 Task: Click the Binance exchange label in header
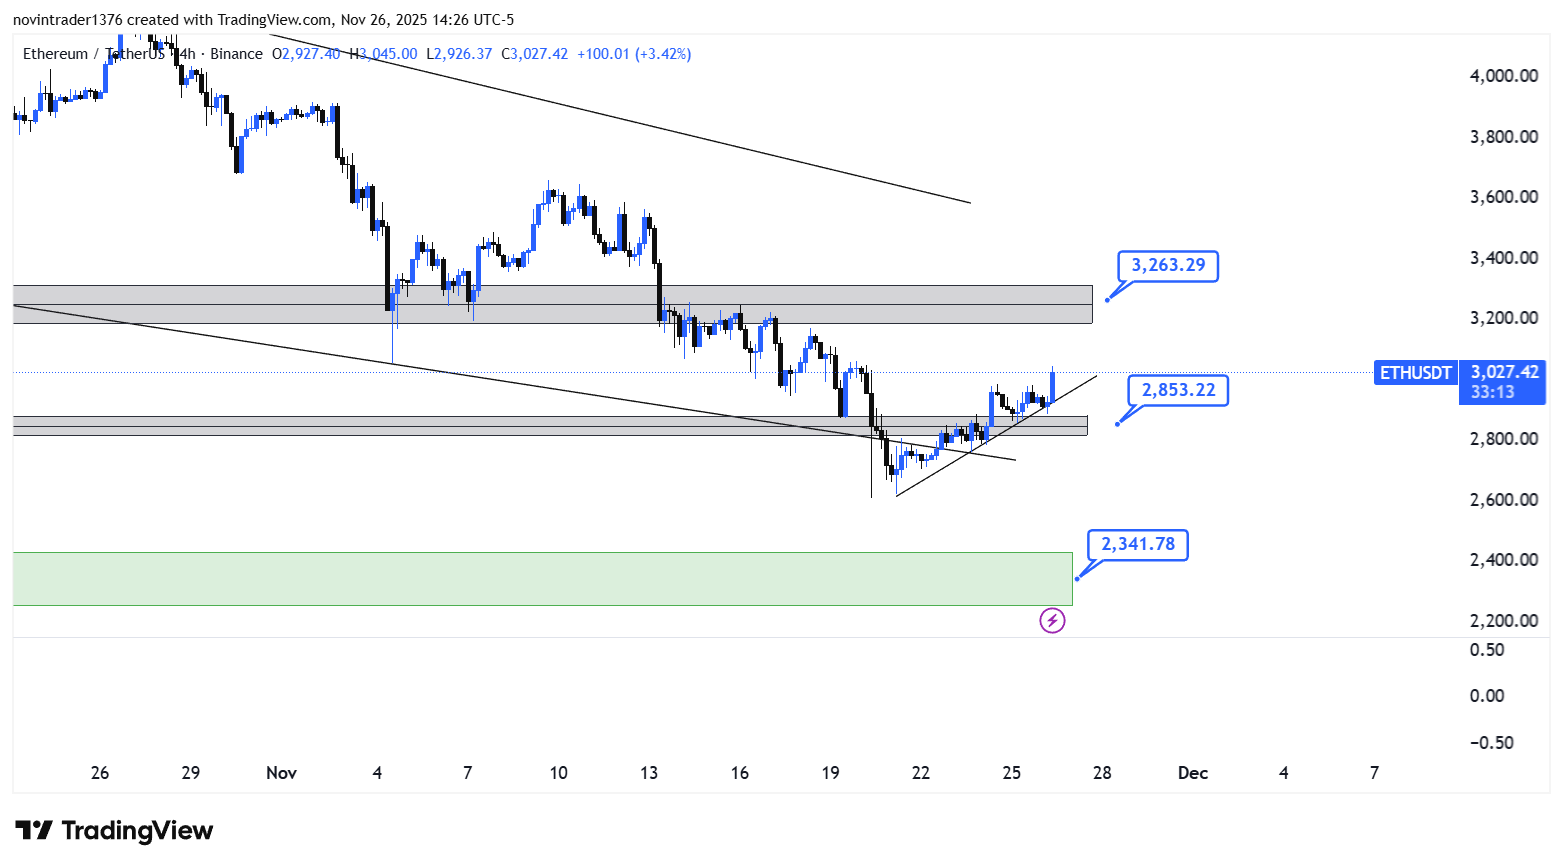click(236, 54)
